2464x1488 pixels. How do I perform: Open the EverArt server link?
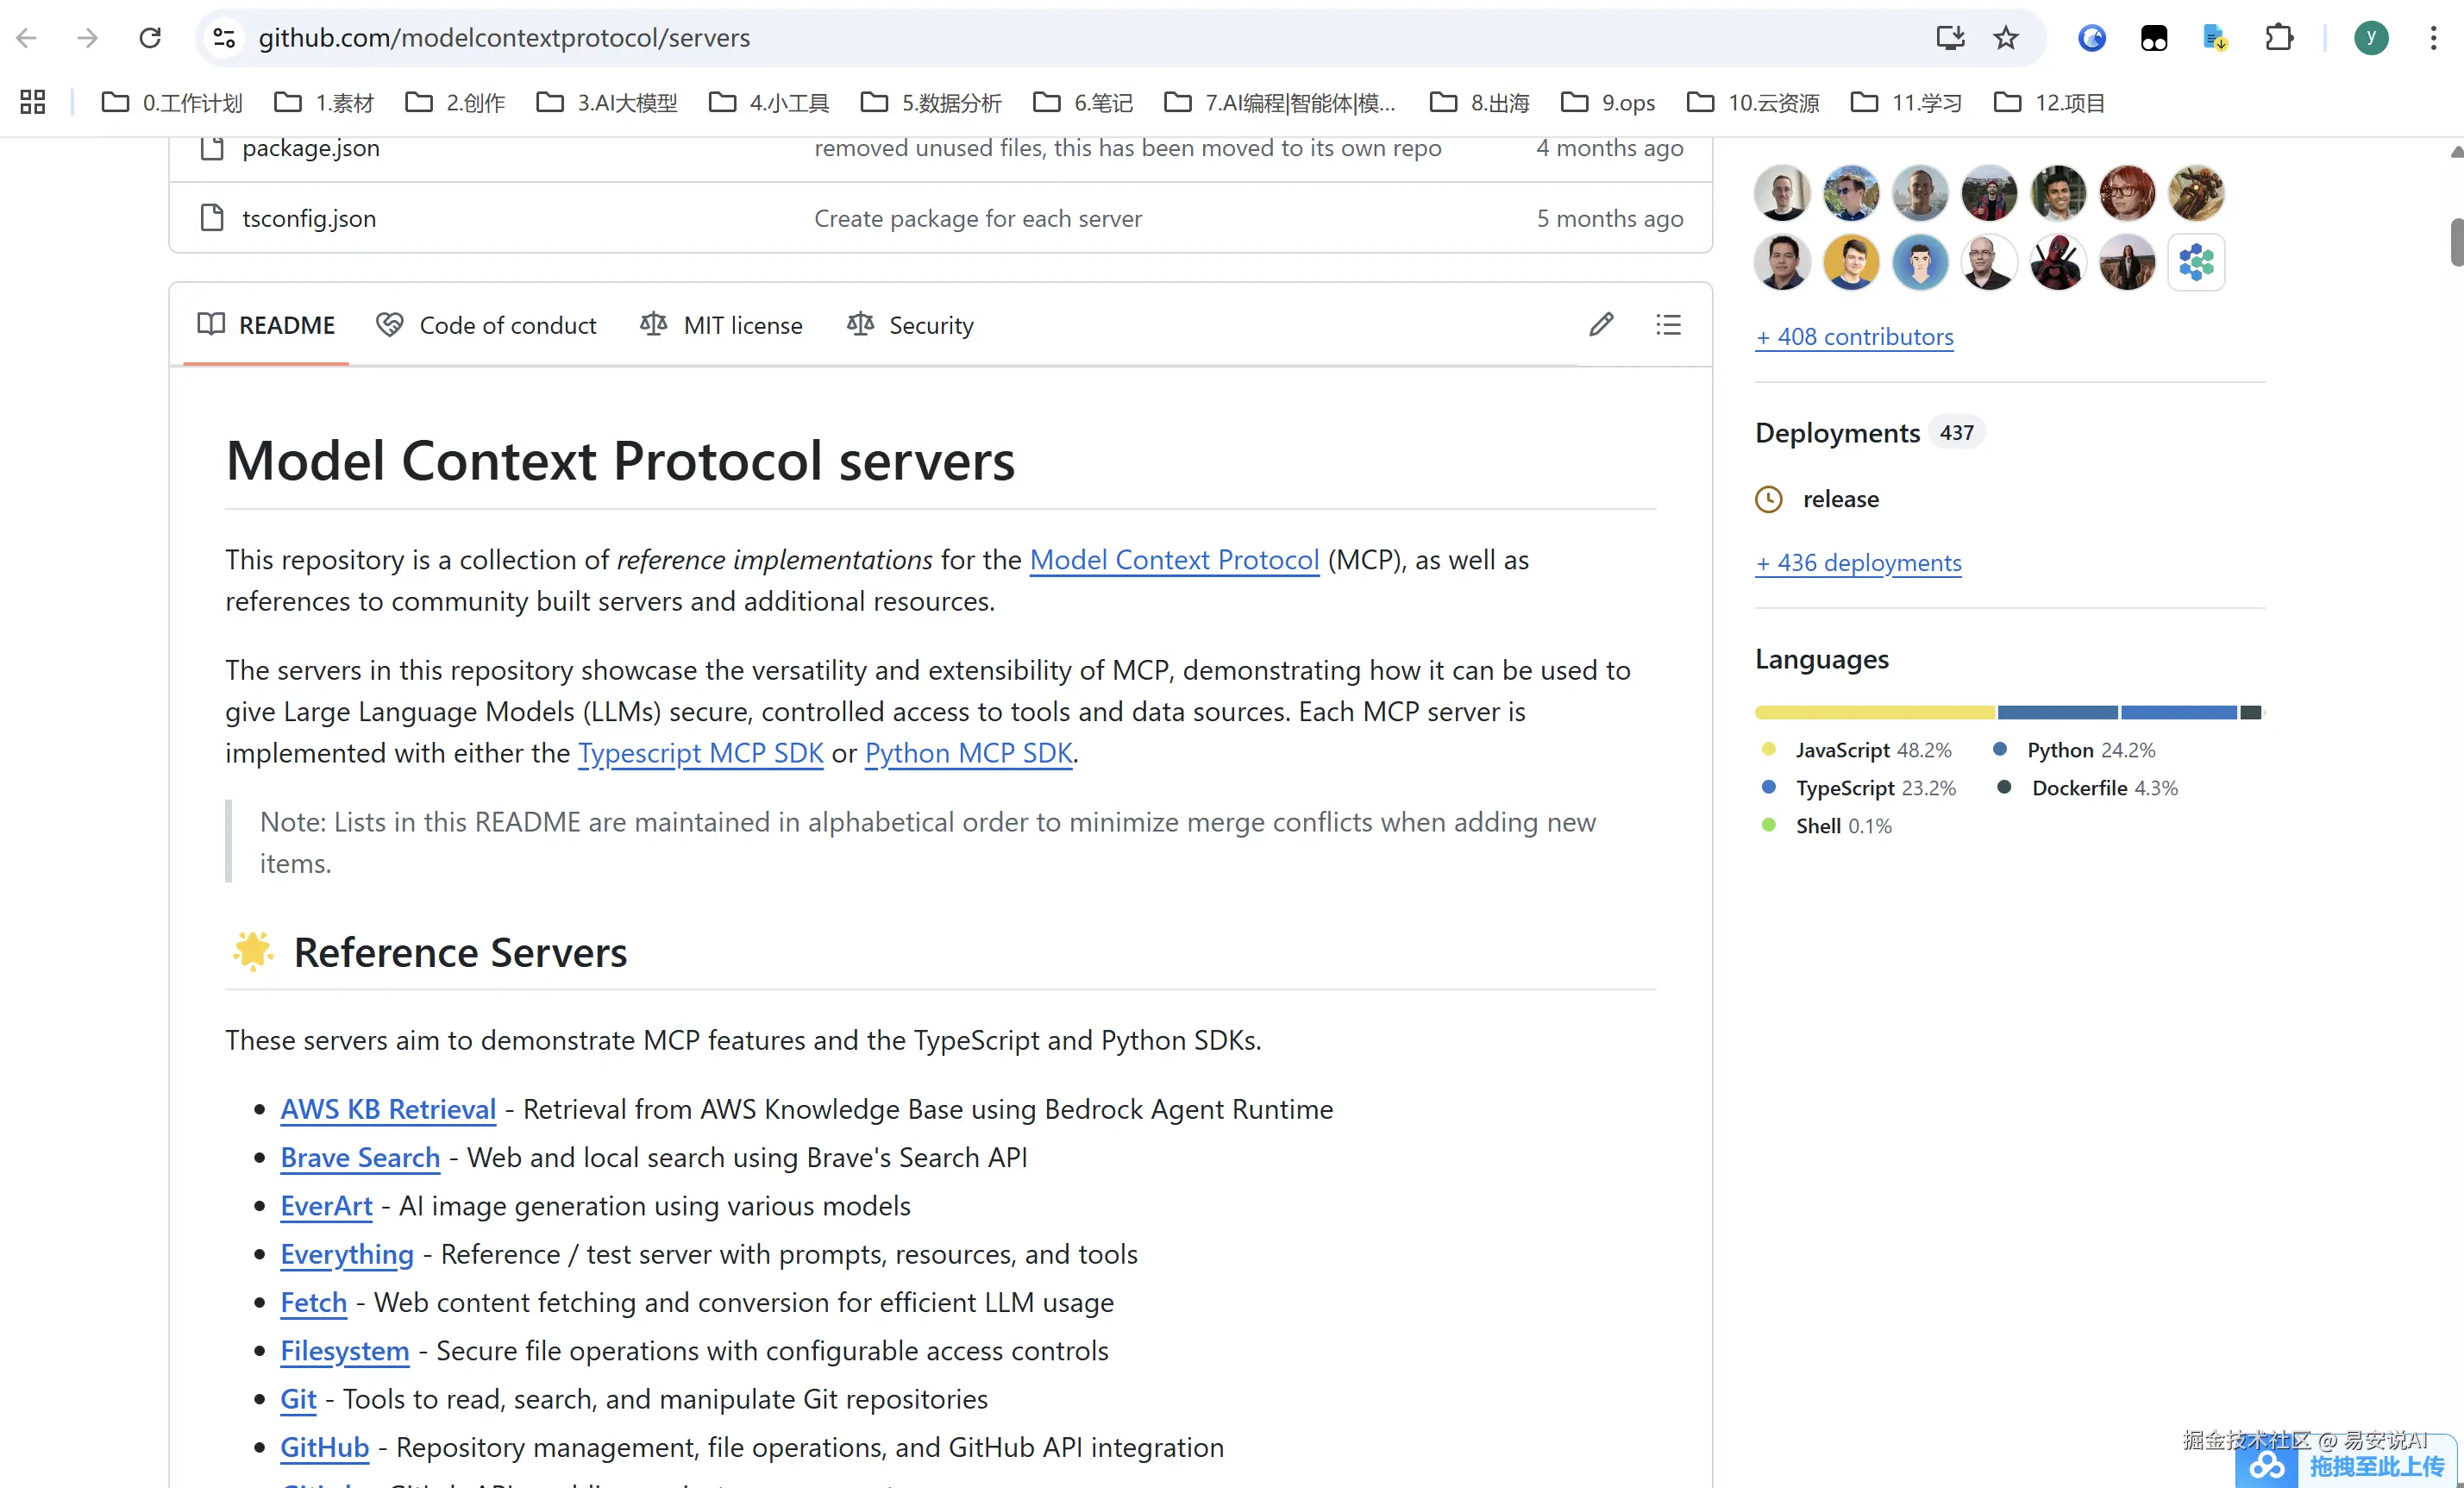point(326,1206)
